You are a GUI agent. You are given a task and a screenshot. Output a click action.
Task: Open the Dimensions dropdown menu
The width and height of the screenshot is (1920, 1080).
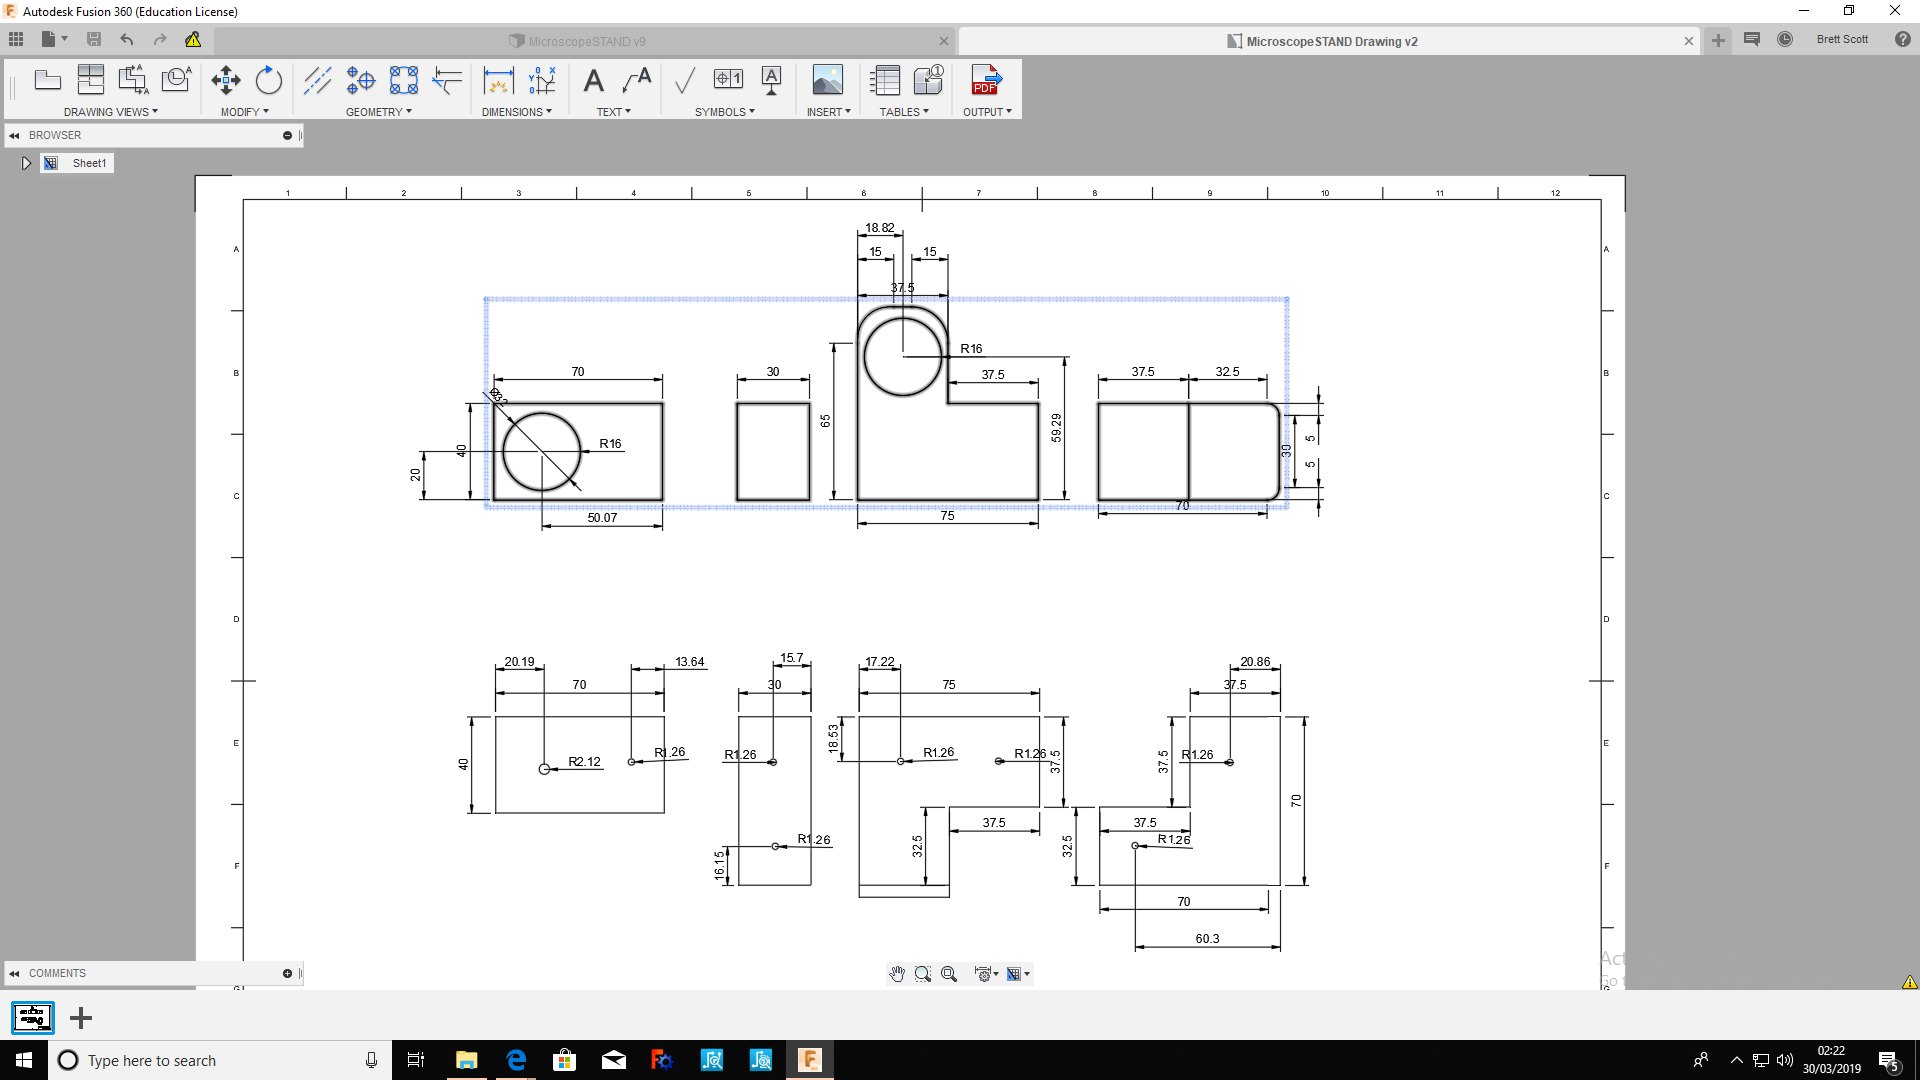click(x=516, y=112)
